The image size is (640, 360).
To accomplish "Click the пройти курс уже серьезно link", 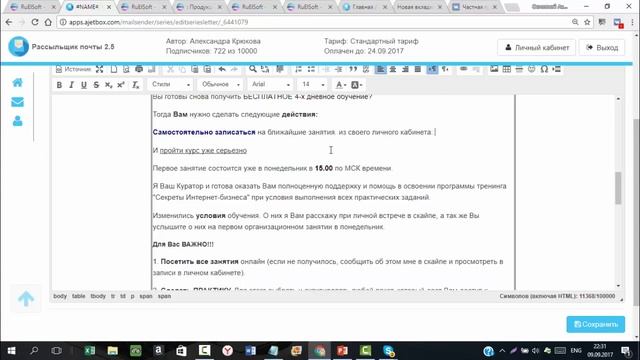I will (x=203, y=151).
